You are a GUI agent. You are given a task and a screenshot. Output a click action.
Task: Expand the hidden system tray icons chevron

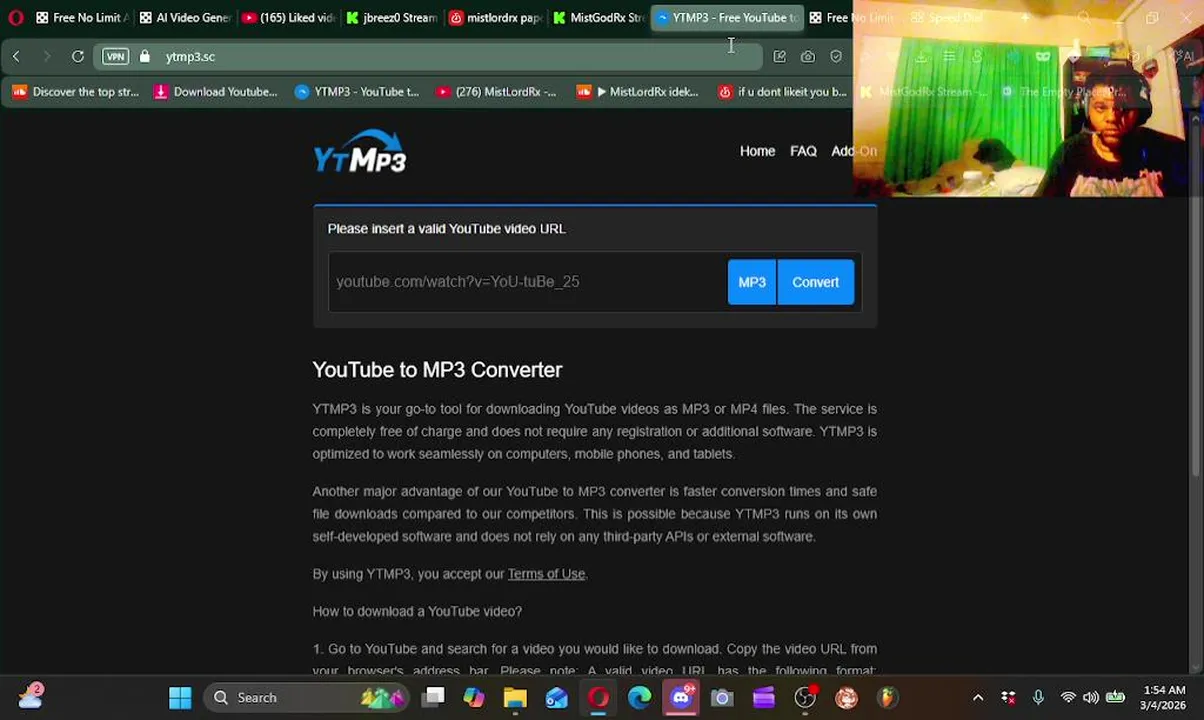pos(978,697)
